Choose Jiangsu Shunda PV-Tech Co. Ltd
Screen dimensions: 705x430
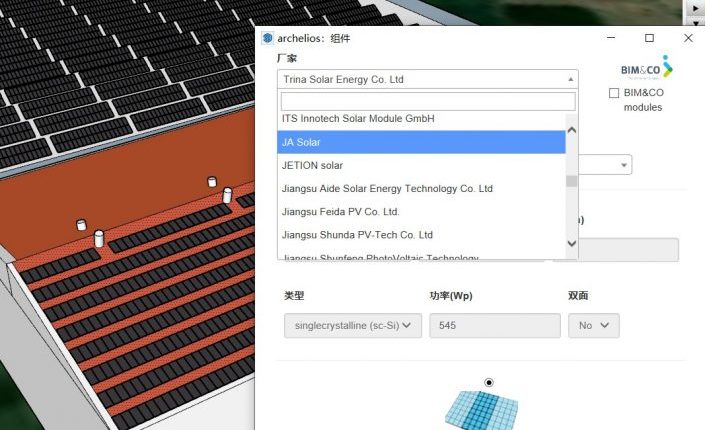(x=421, y=235)
